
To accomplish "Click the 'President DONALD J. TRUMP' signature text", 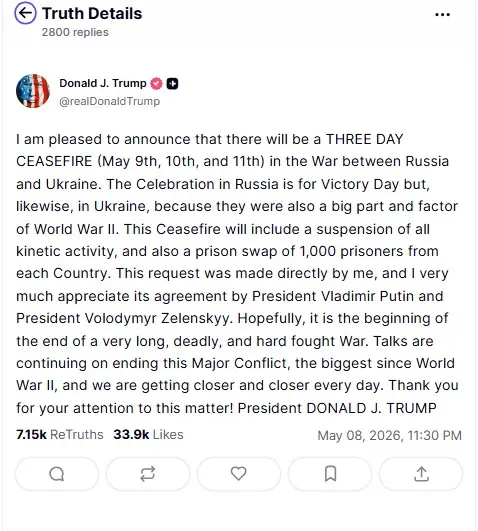I will [x=337, y=408].
